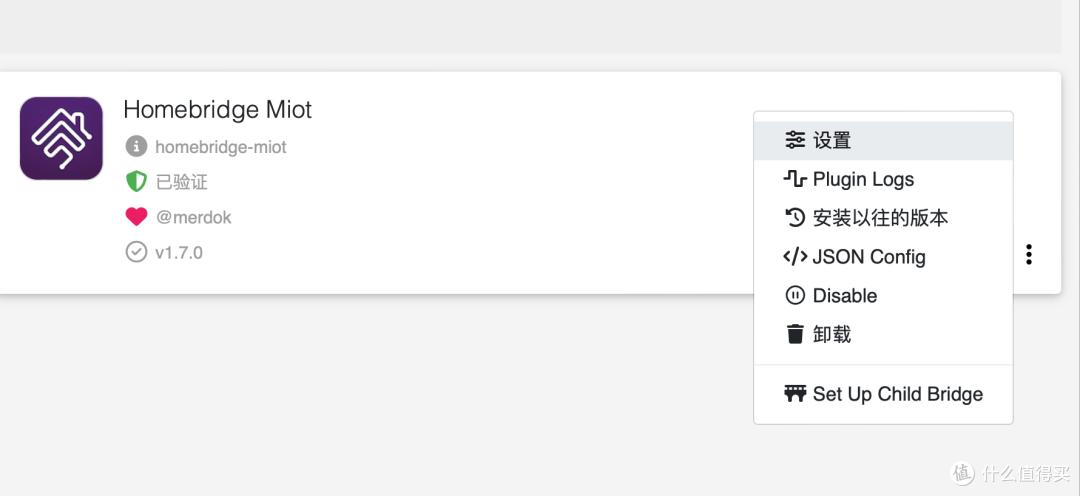Image resolution: width=1080 pixels, height=496 pixels.
Task: Click the history clock icon
Action: (x=795, y=218)
